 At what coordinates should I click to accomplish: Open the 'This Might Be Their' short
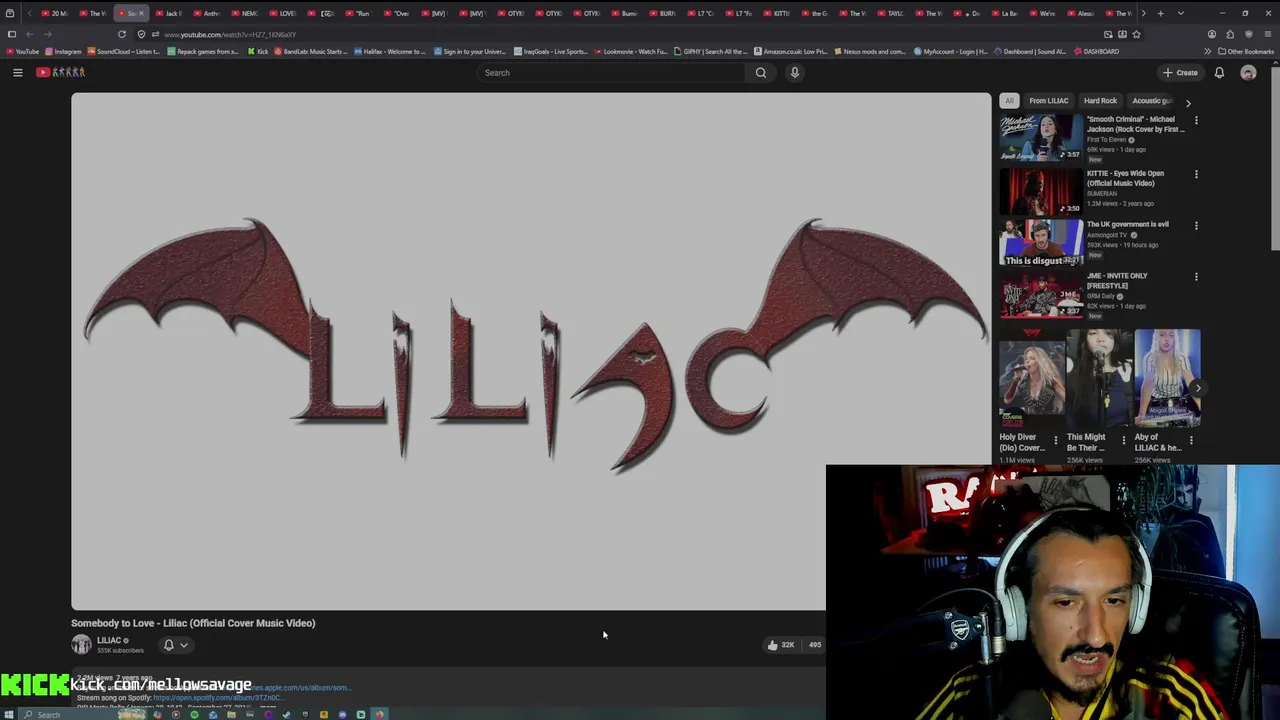point(1099,377)
